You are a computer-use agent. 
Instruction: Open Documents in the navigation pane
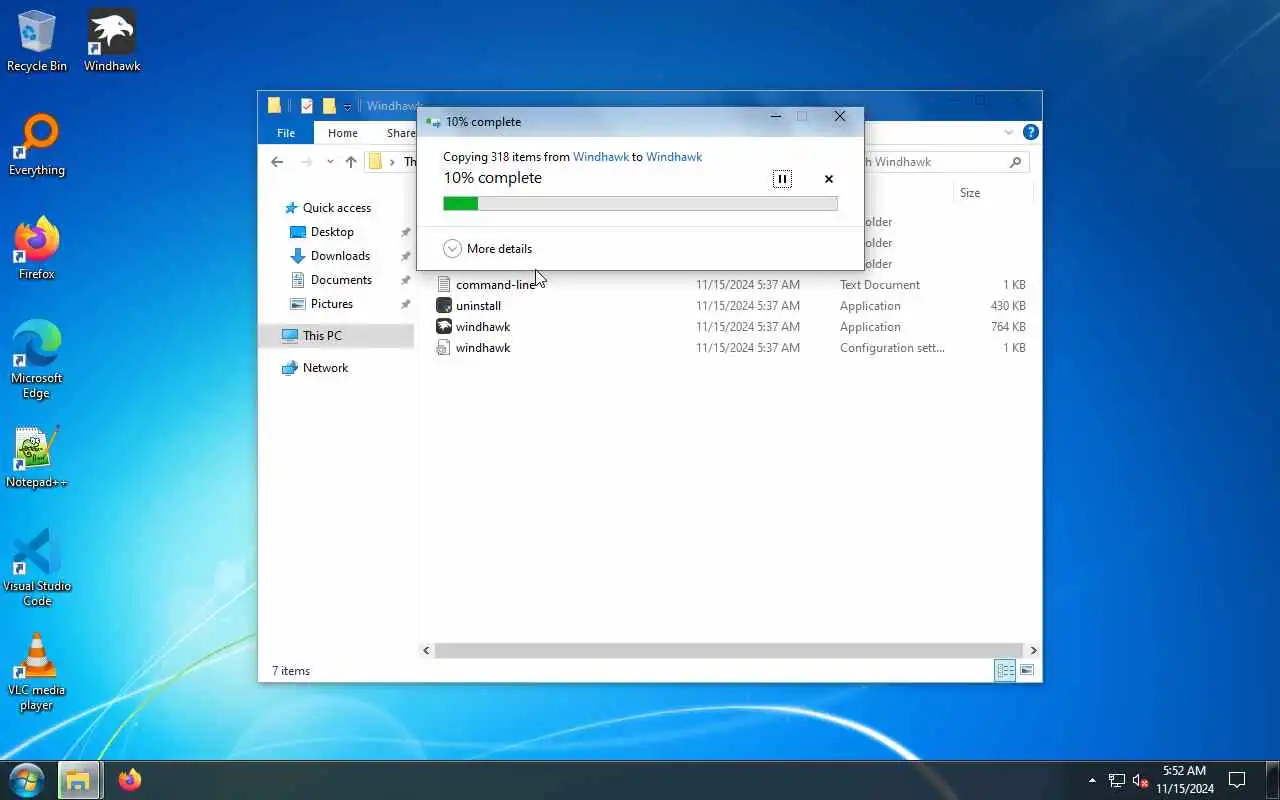341,280
